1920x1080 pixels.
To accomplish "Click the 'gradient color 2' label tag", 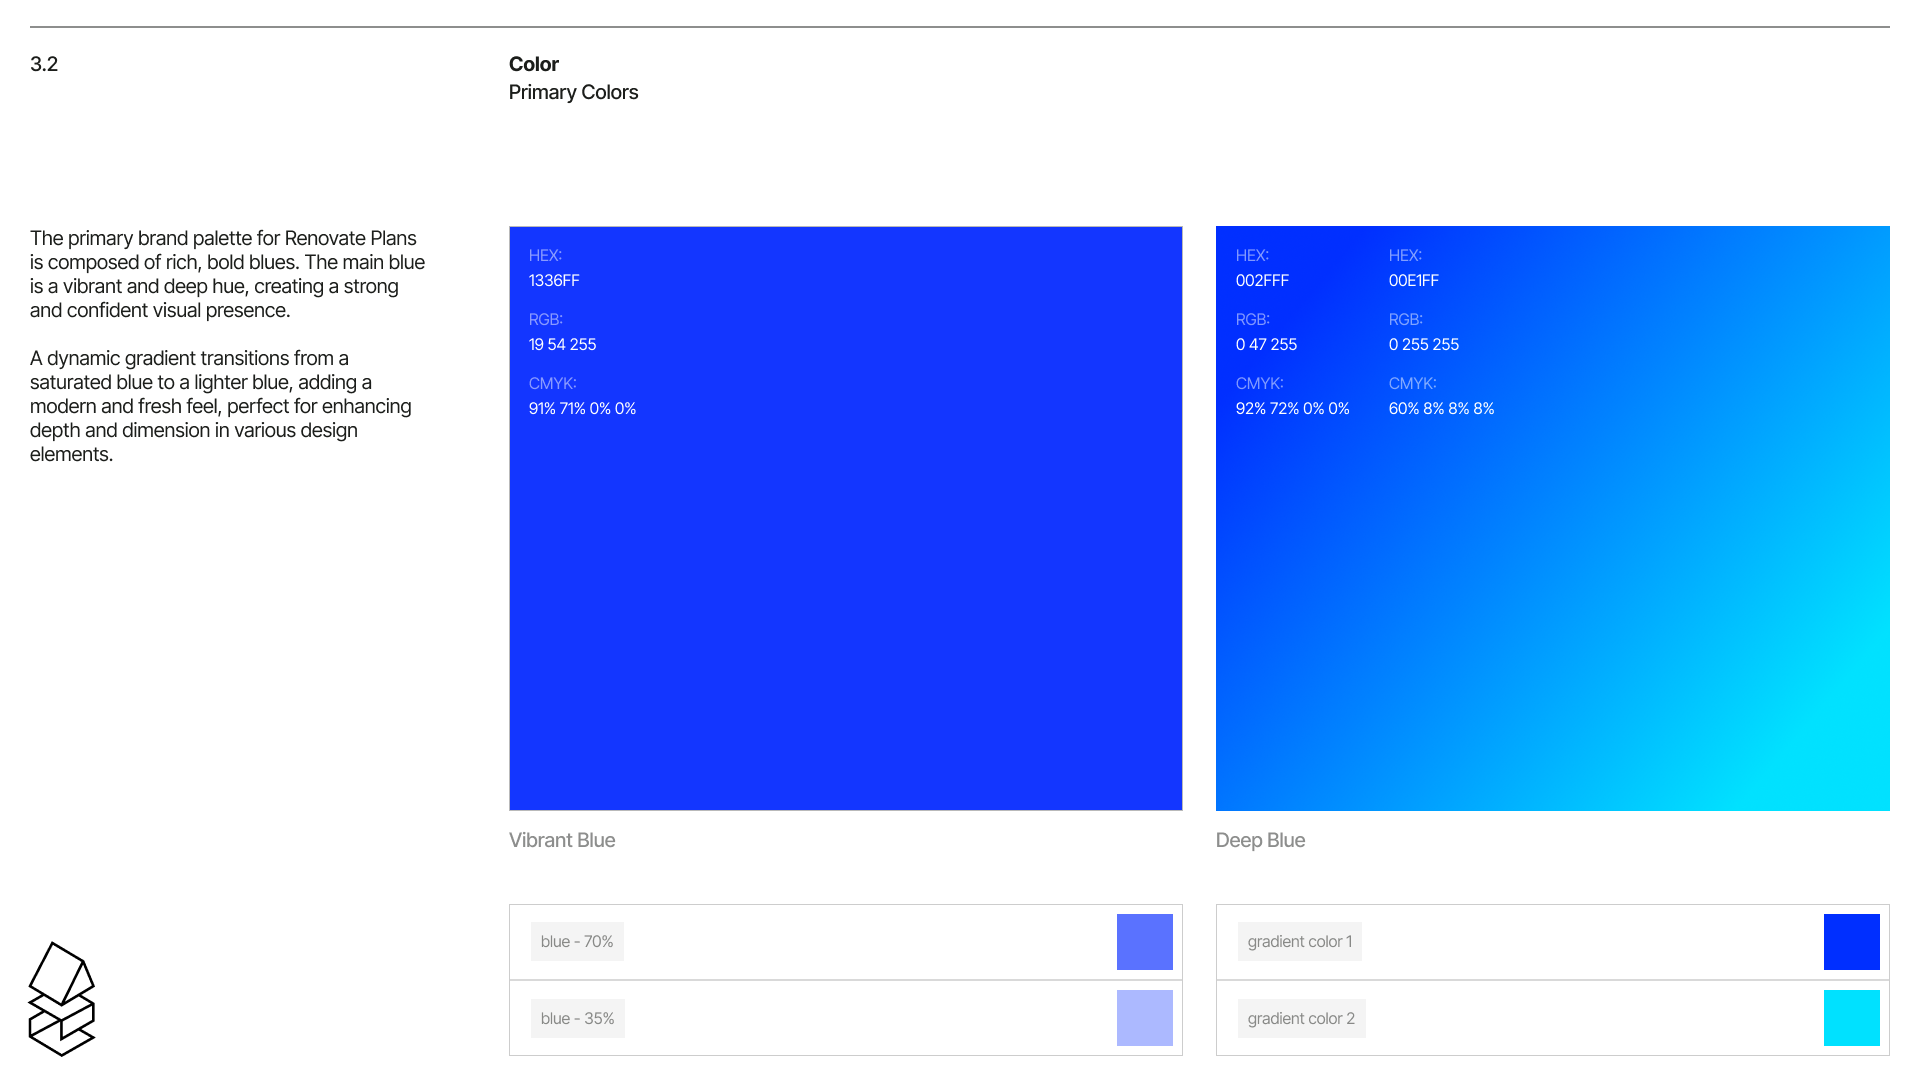I will [1301, 1018].
